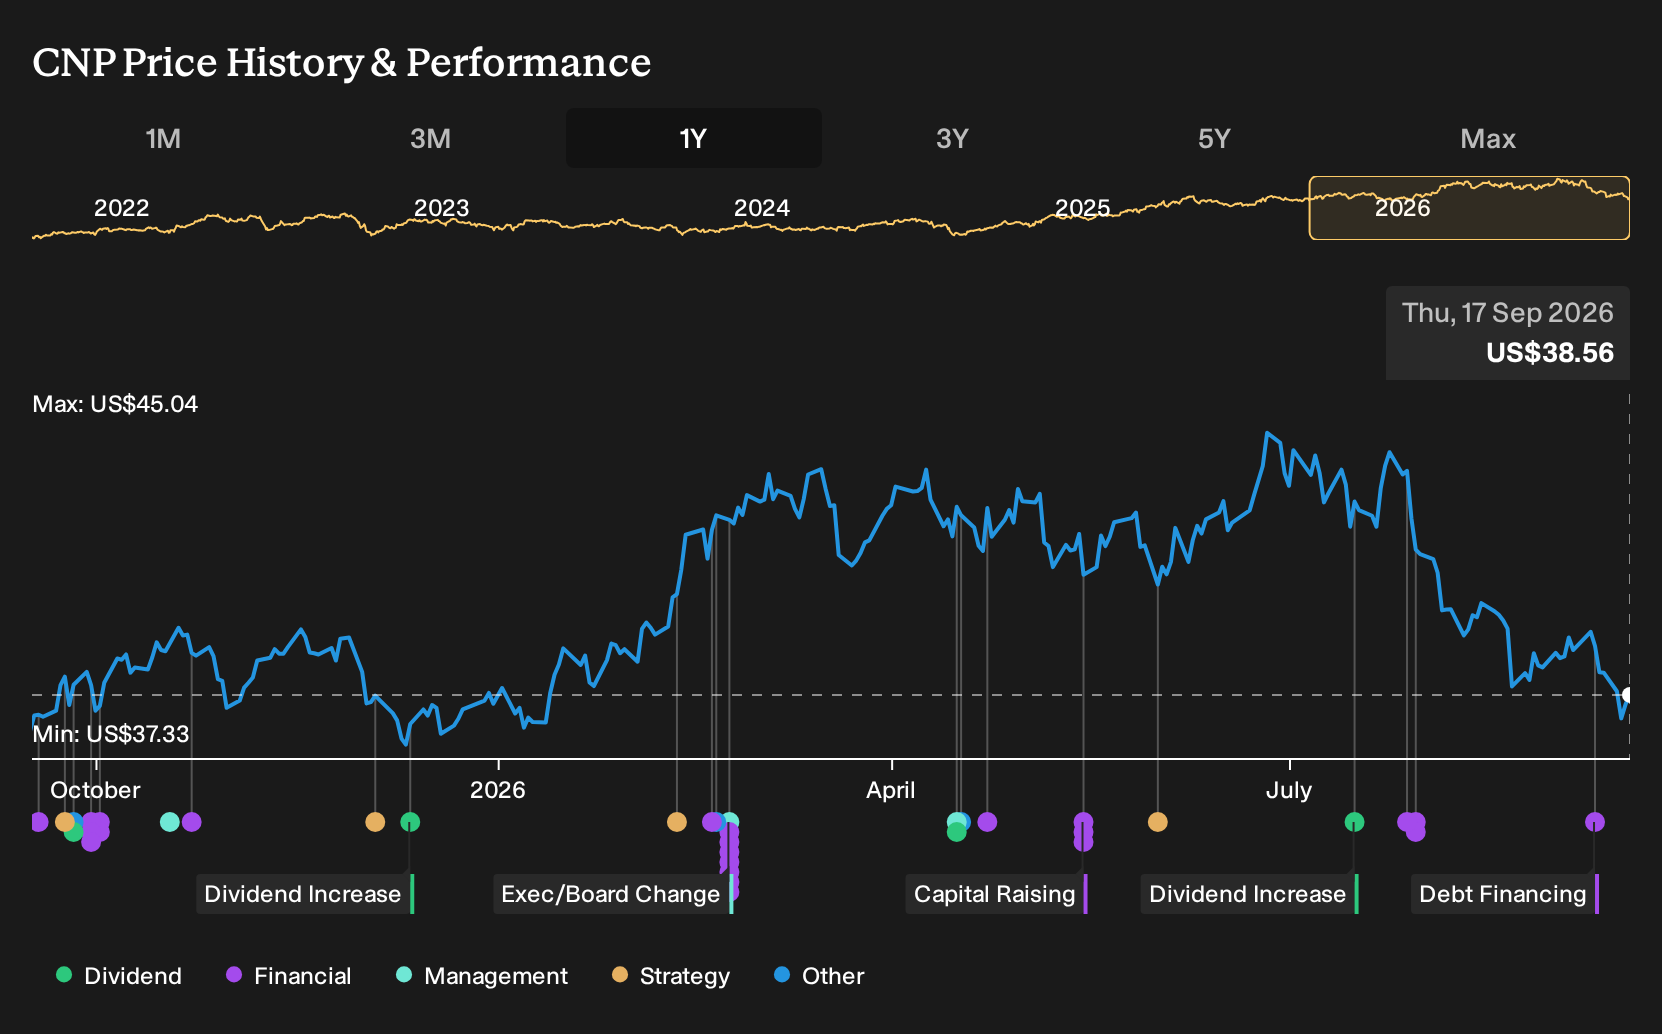Click the April axis label
The width and height of the screenshot is (1662, 1034).
click(x=891, y=790)
